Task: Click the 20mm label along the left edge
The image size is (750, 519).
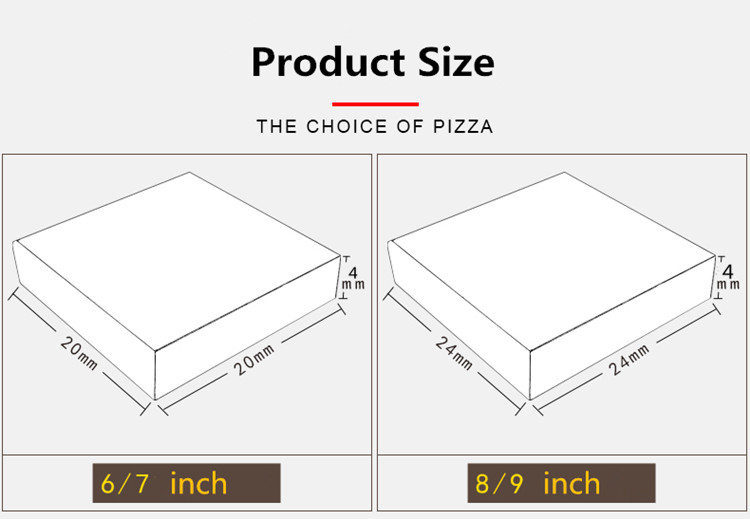Action: [x=79, y=353]
